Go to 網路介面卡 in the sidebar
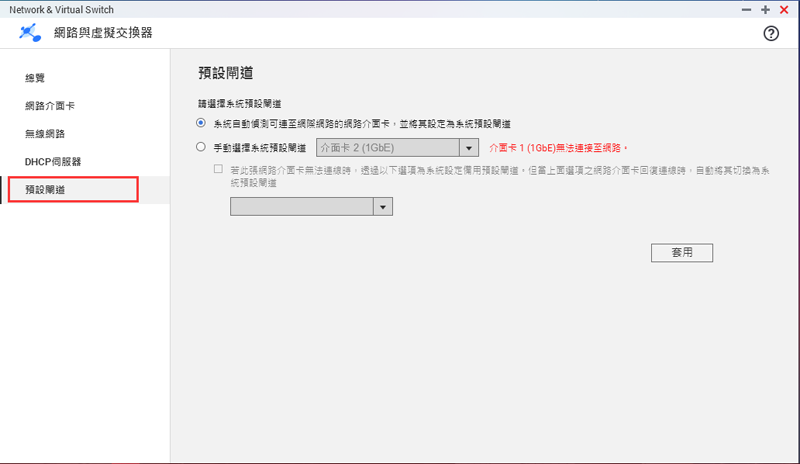800x464 pixels. point(51,105)
